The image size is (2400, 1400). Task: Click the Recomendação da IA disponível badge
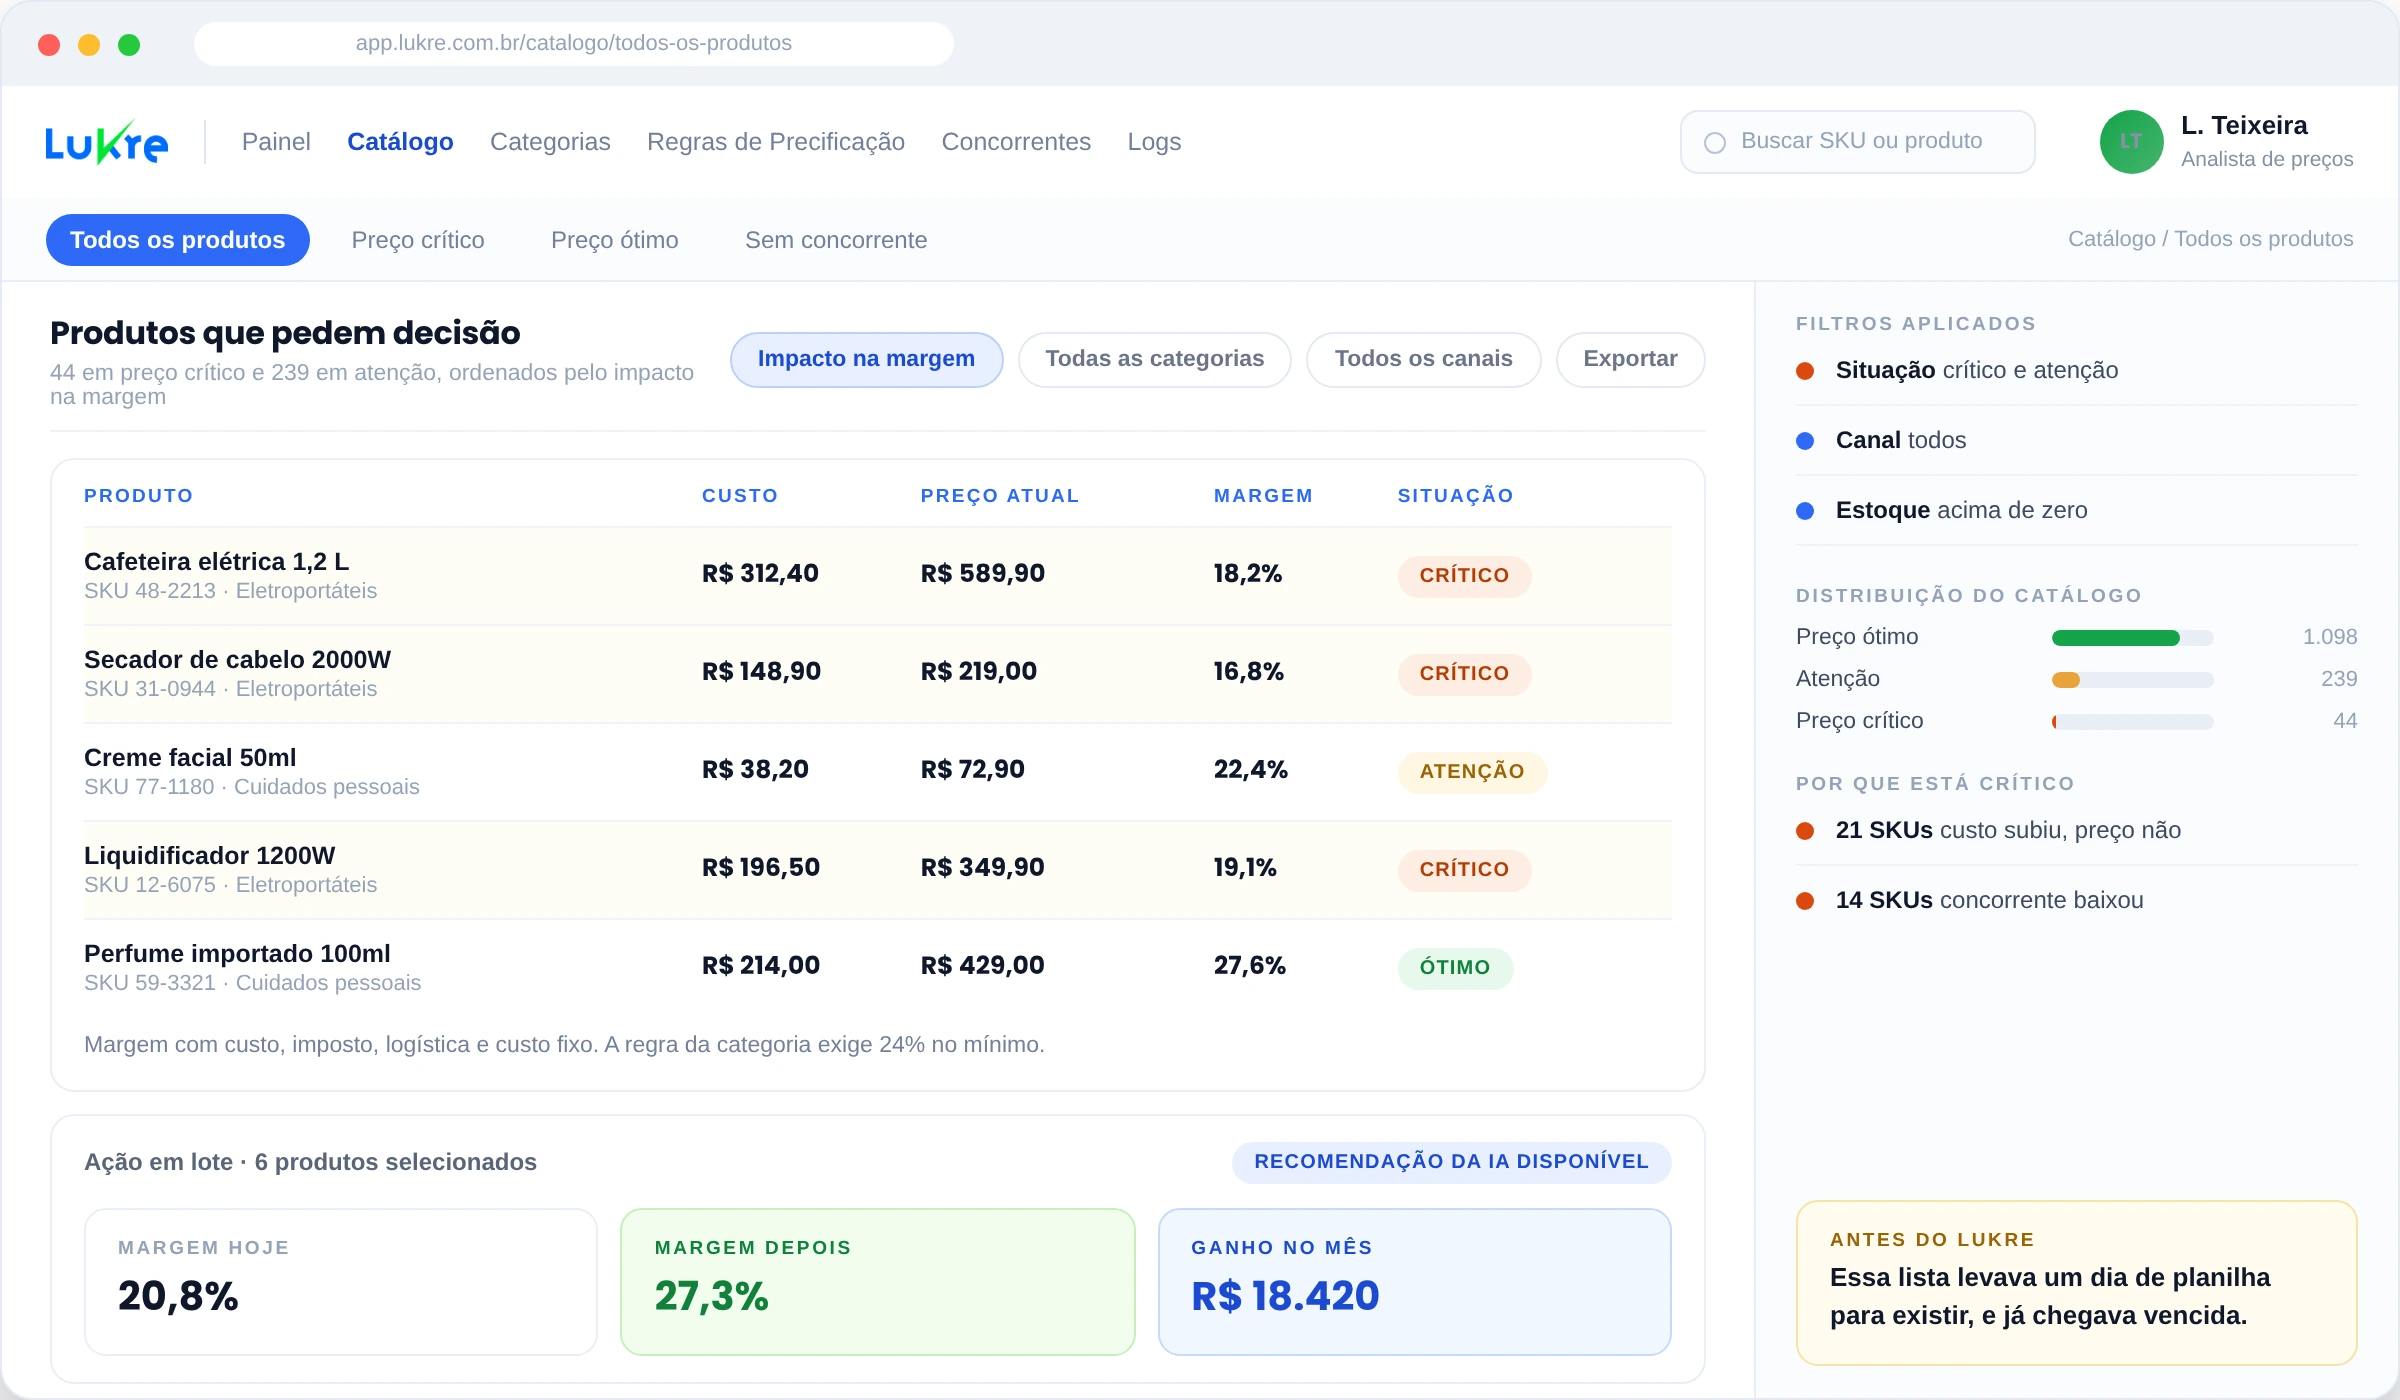point(1451,1162)
